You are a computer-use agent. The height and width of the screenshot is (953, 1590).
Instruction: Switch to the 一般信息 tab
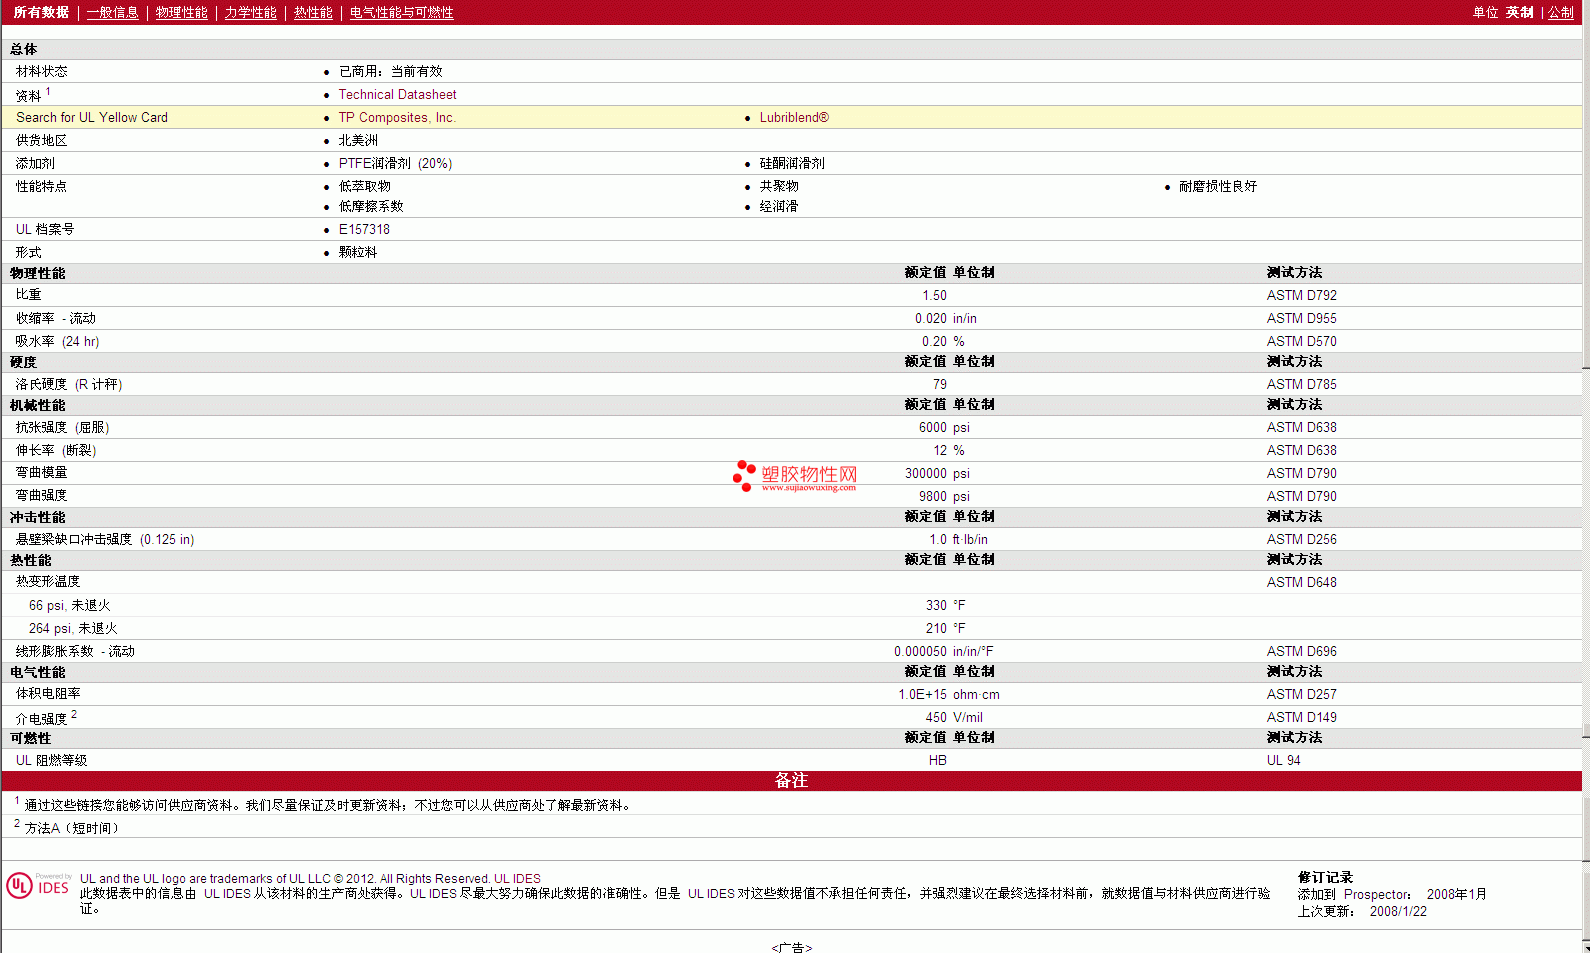click(113, 13)
